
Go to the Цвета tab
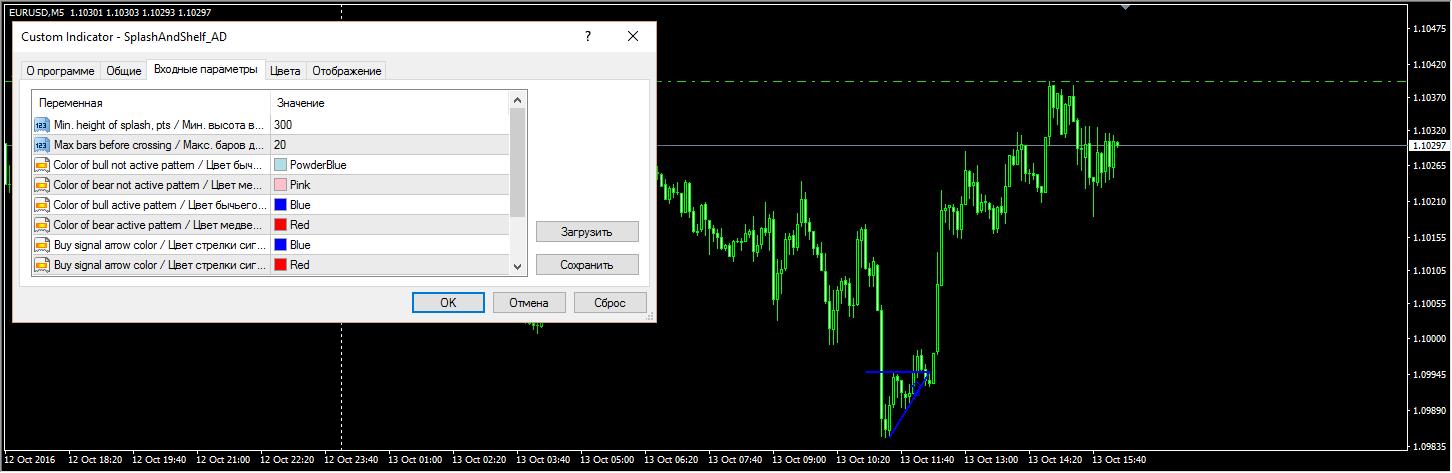[x=285, y=71]
